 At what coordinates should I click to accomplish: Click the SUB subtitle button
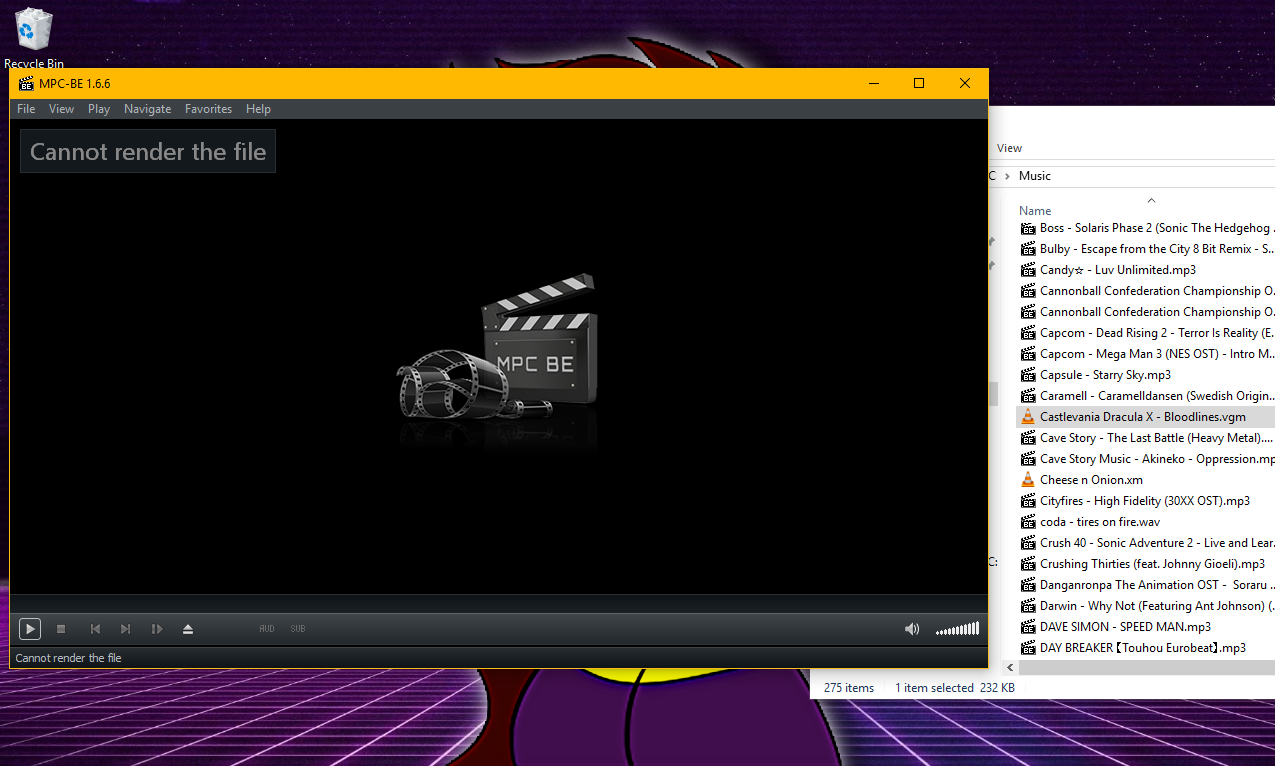tap(298, 629)
